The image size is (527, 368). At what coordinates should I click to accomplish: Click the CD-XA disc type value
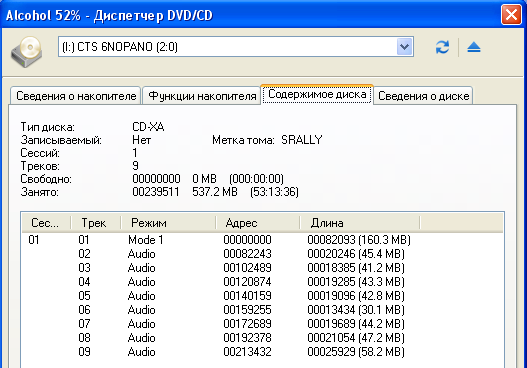[x=148, y=127]
